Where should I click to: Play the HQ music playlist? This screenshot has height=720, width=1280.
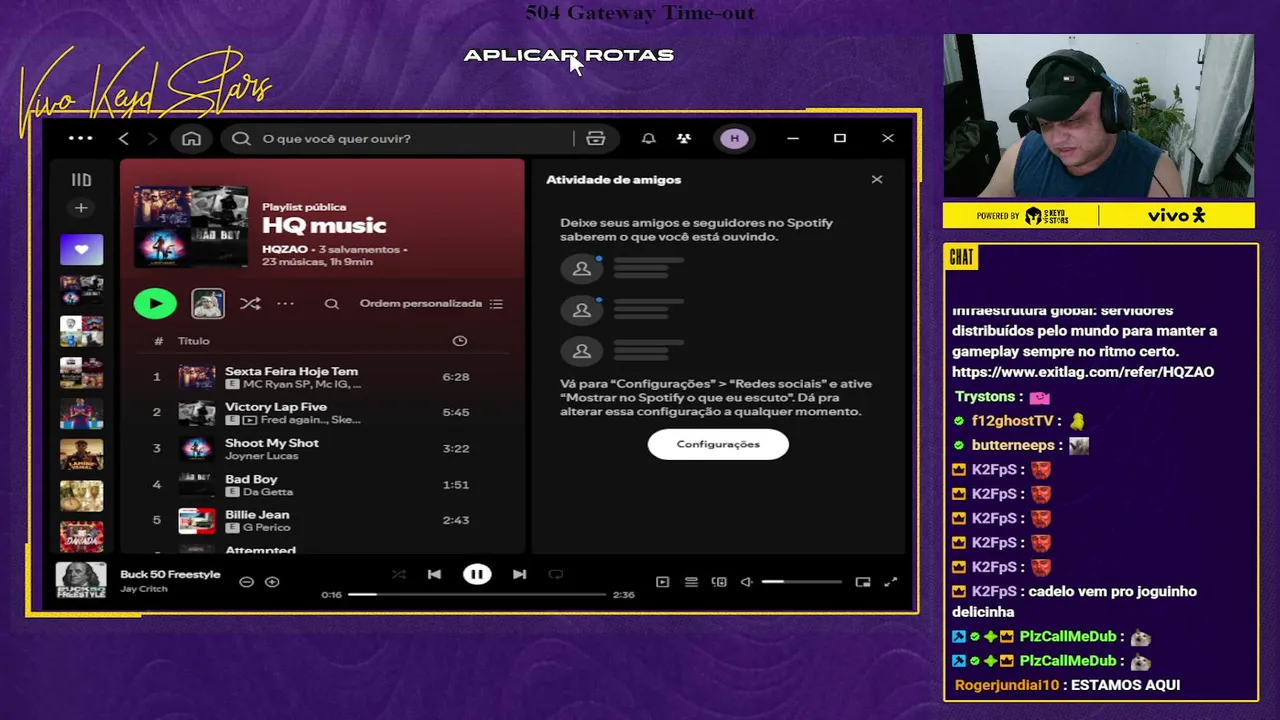point(155,303)
